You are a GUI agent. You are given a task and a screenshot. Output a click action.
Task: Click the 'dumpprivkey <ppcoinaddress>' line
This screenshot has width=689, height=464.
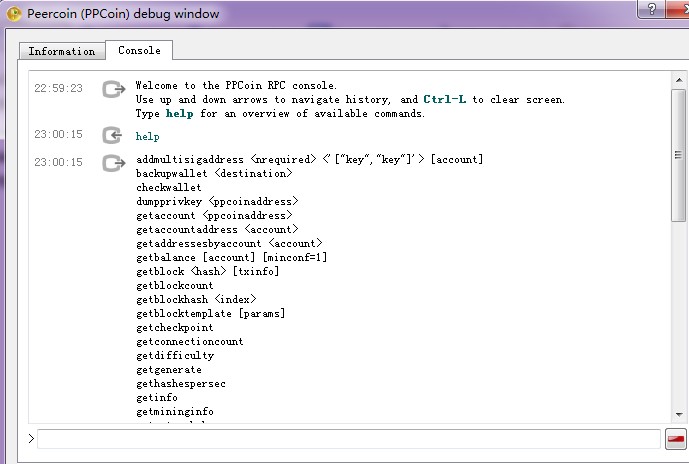click(x=217, y=201)
